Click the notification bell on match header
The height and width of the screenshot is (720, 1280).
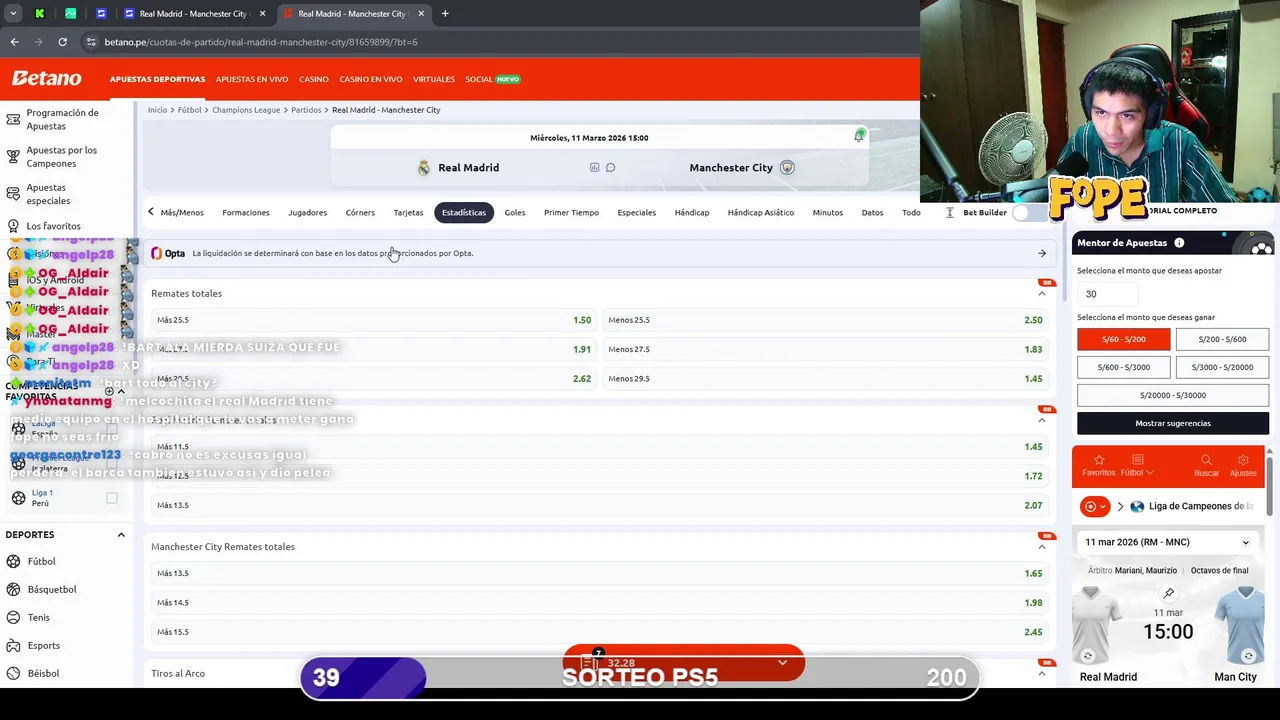[x=859, y=136]
